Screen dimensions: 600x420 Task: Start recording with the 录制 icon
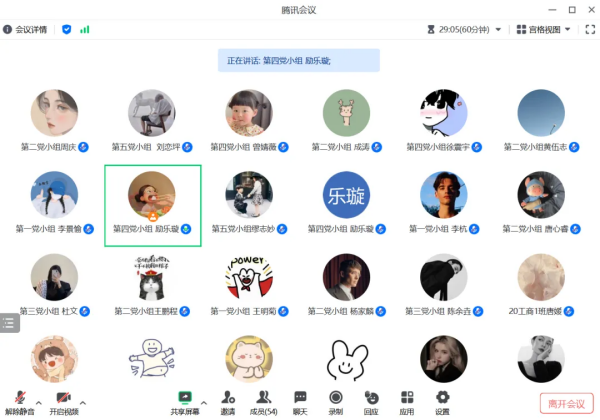coord(336,398)
